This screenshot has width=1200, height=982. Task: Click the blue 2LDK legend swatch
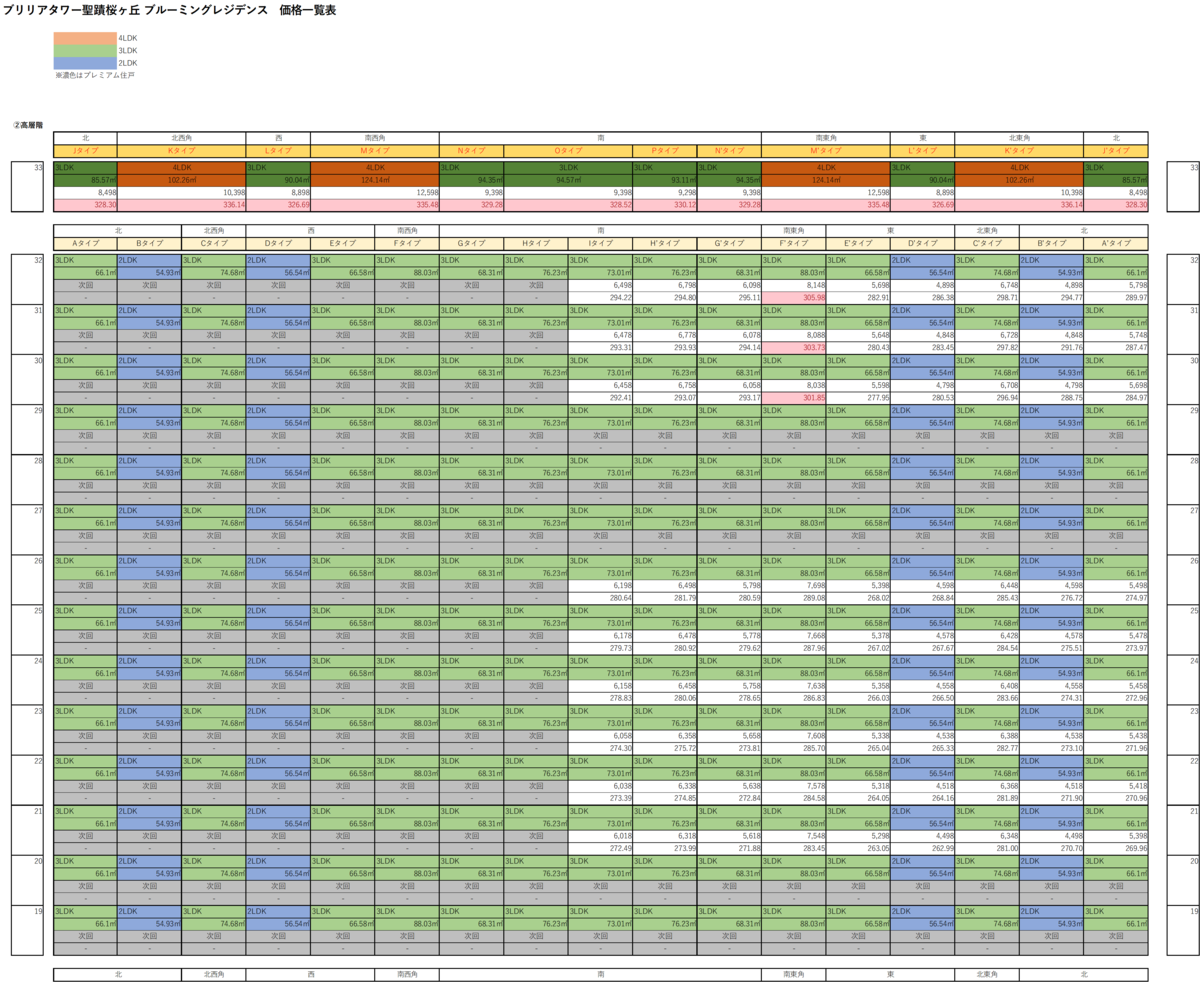point(86,62)
